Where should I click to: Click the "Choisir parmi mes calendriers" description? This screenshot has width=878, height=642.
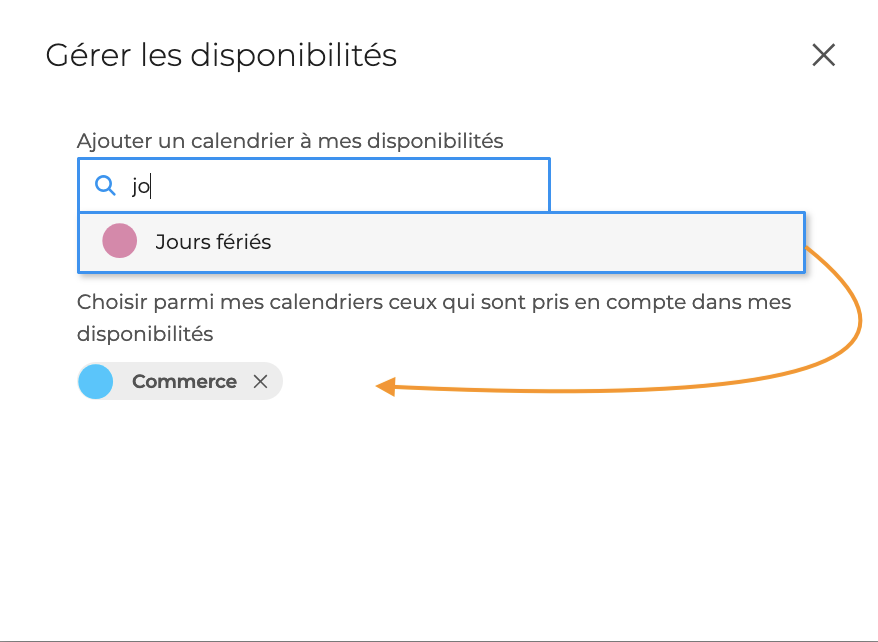click(x=433, y=302)
